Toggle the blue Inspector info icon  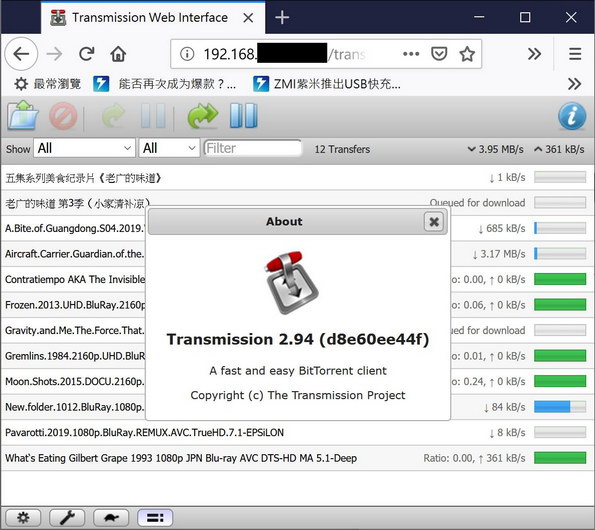572,116
